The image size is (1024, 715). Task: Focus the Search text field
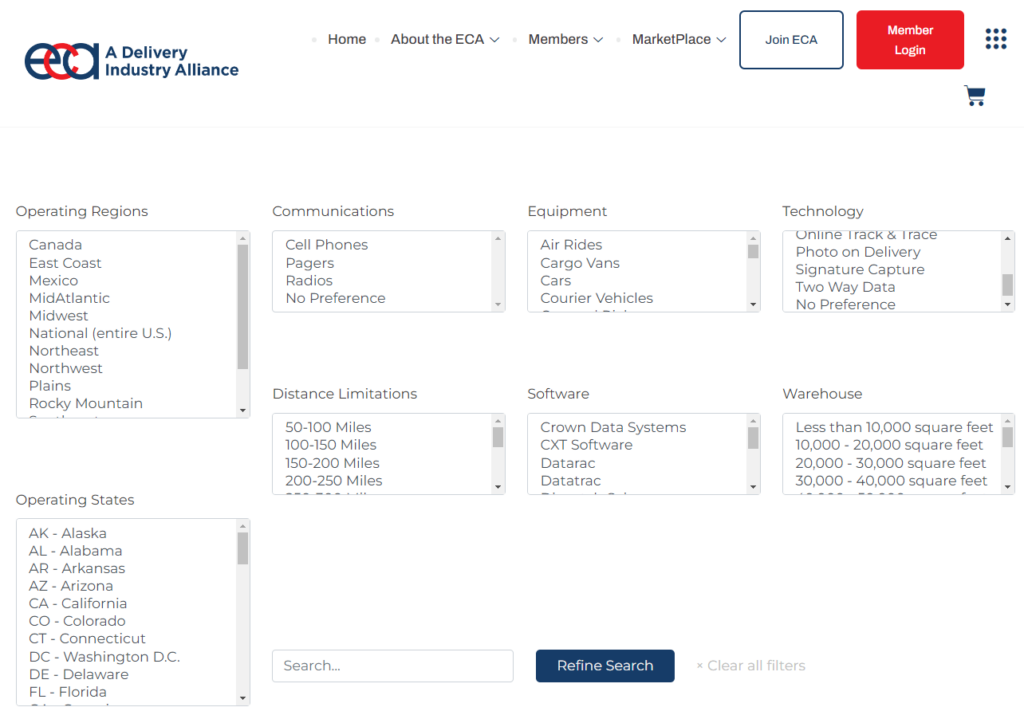point(392,666)
